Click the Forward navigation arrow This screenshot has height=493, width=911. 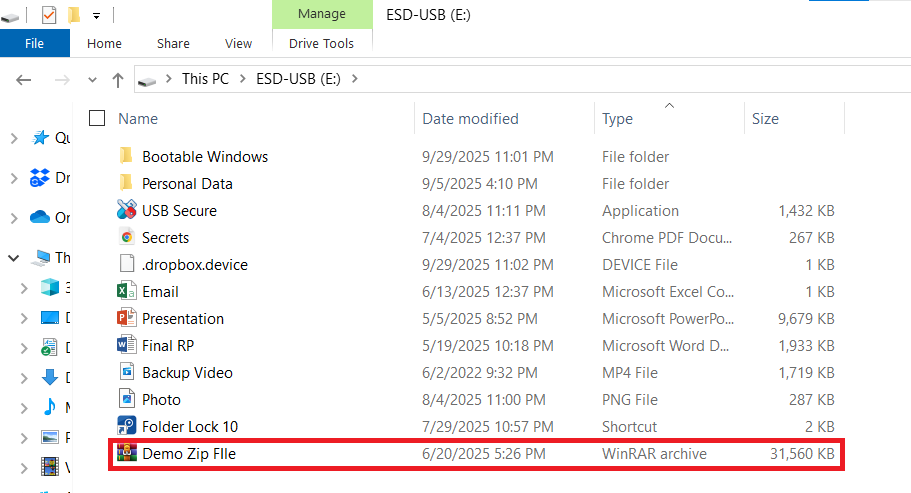tap(62, 80)
